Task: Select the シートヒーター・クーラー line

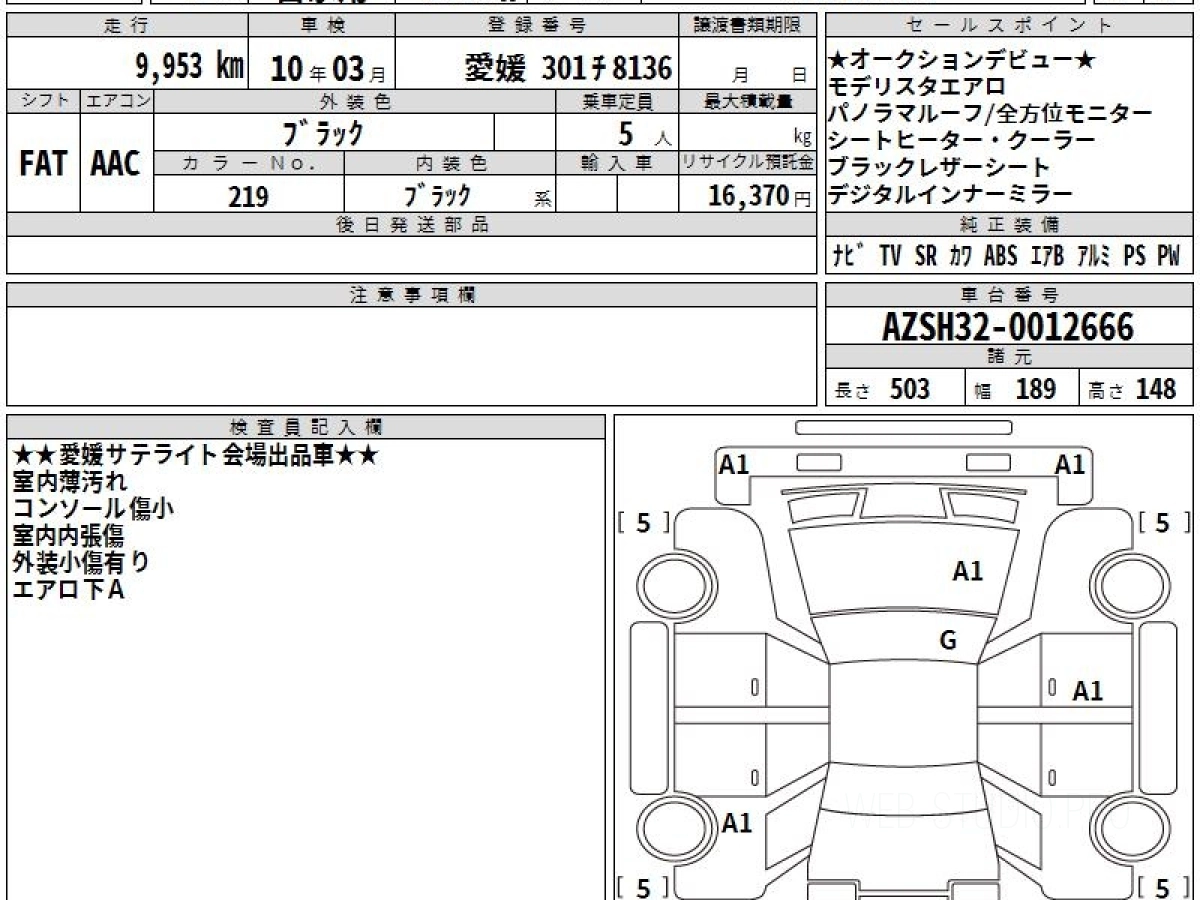Action: (962, 141)
